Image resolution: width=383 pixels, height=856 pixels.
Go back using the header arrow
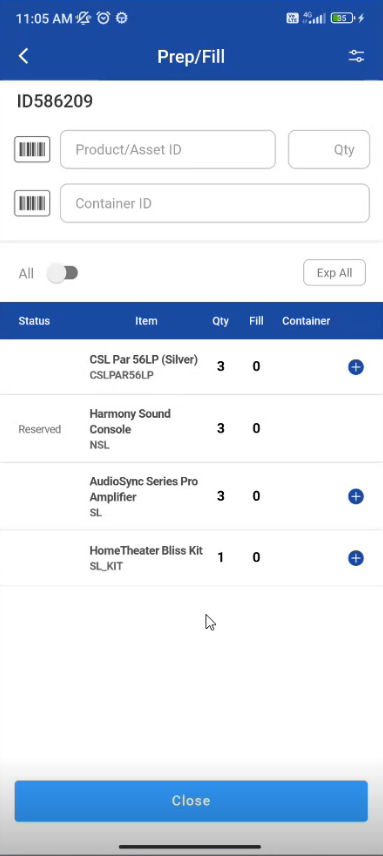click(23, 56)
